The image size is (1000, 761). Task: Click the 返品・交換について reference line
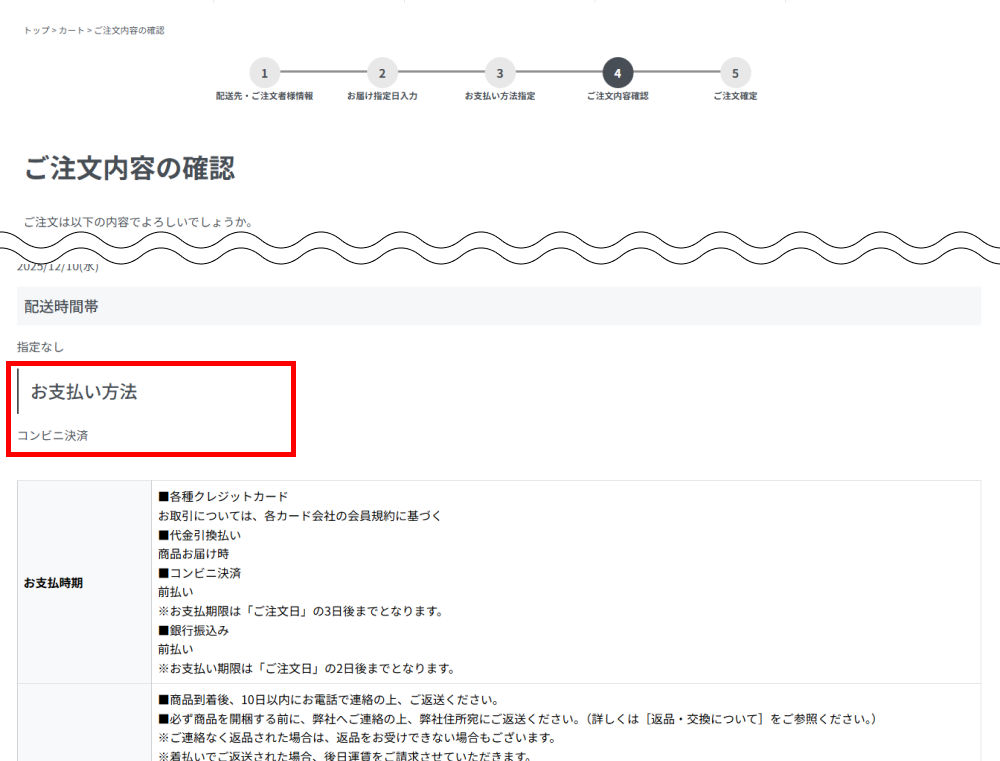click(x=518, y=719)
